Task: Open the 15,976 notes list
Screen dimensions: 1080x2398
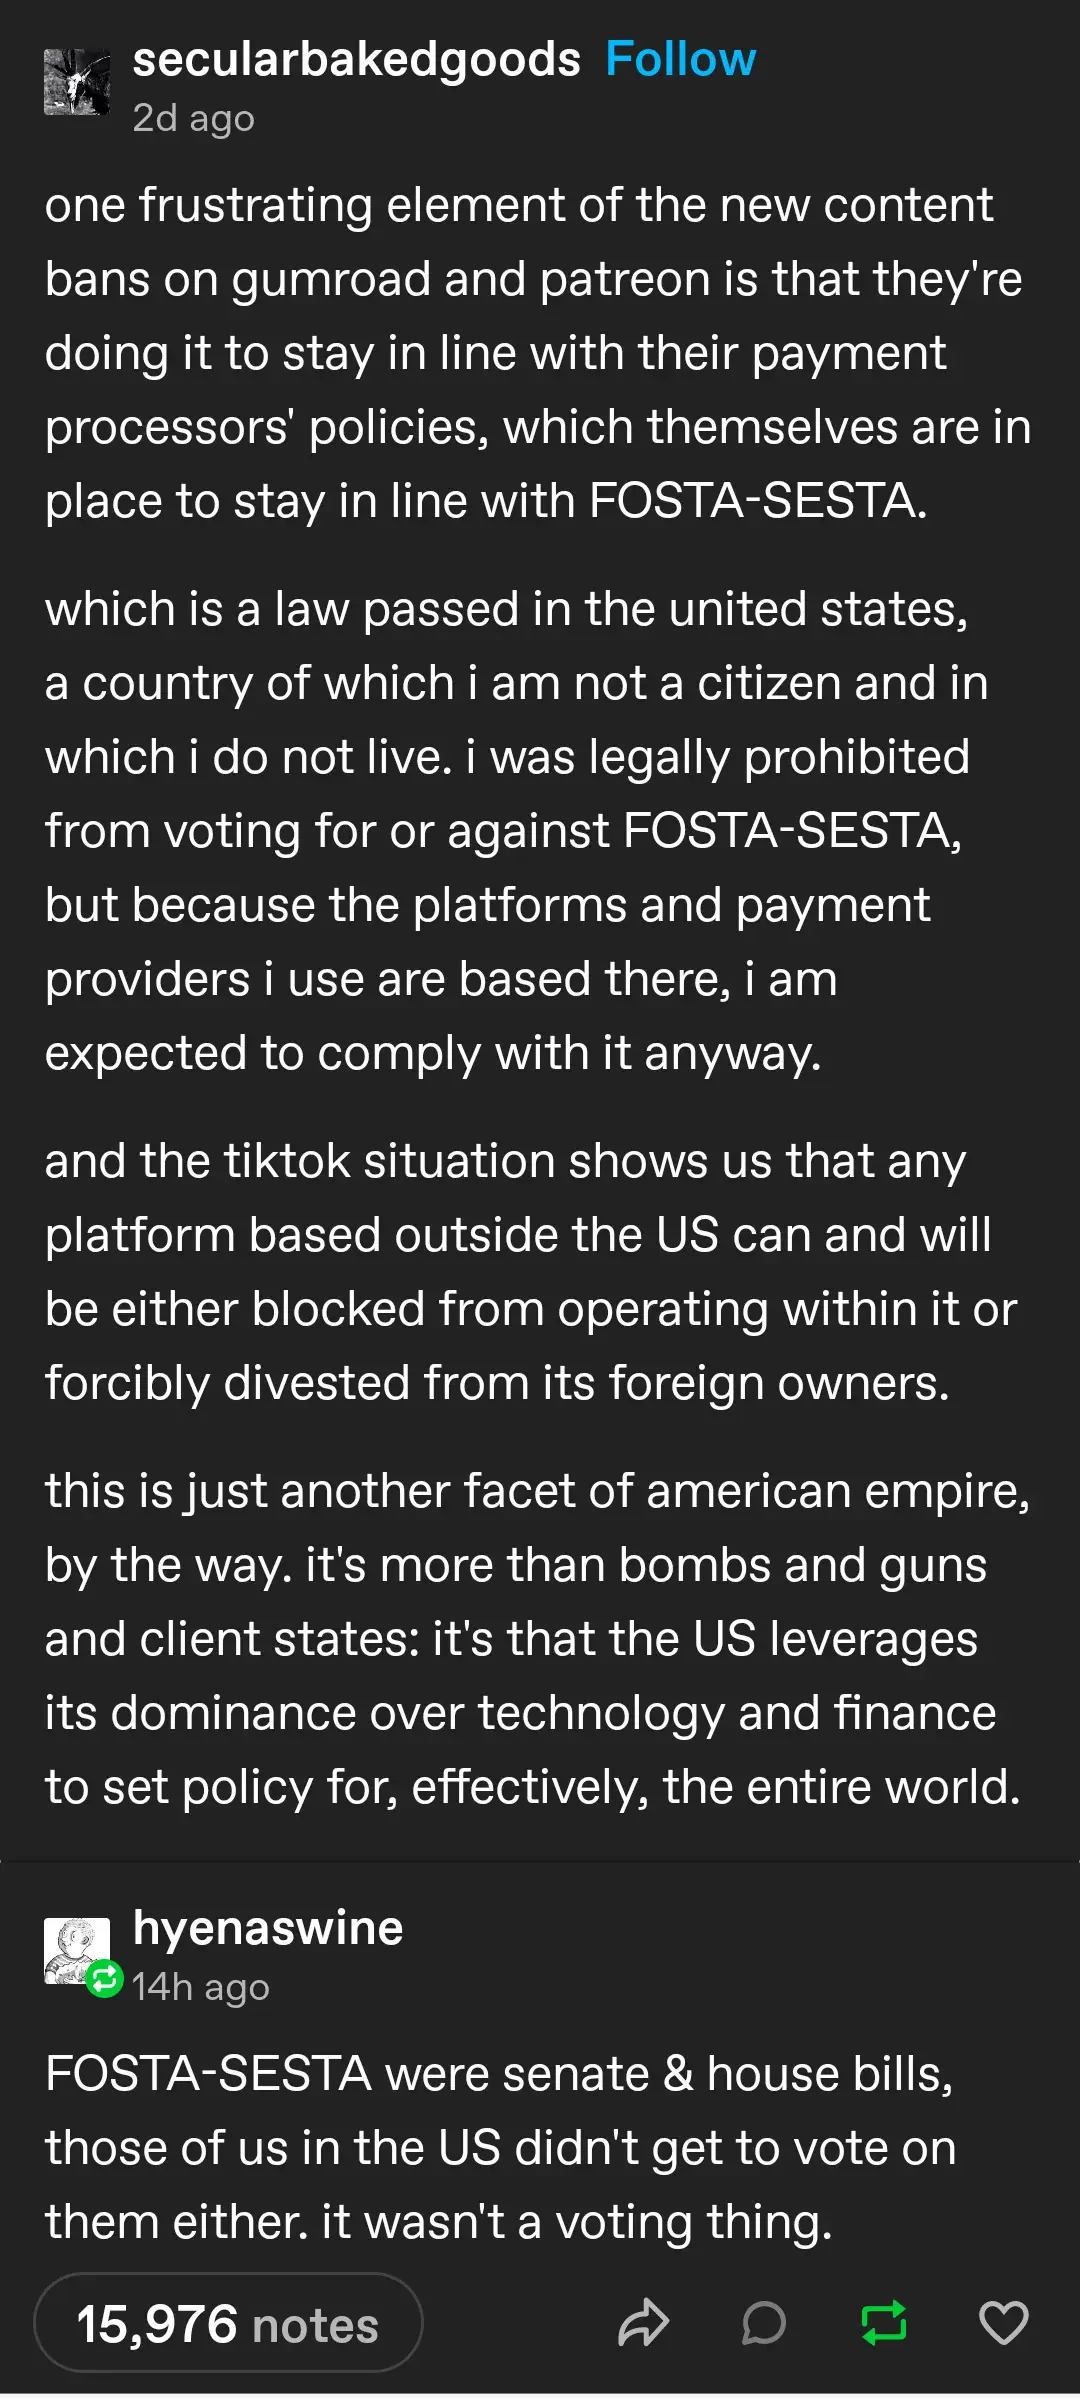Action: coord(228,2323)
